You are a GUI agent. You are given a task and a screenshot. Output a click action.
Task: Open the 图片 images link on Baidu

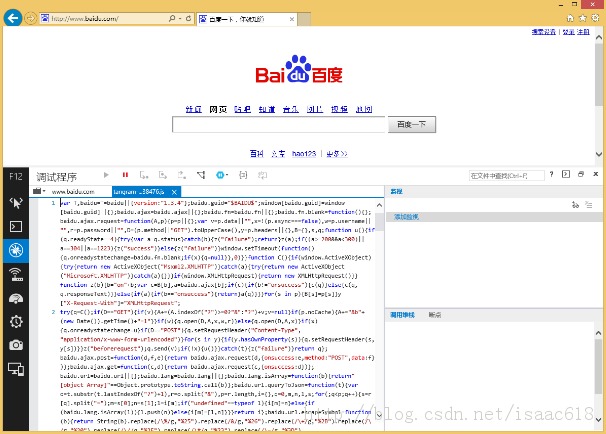click(x=315, y=109)
